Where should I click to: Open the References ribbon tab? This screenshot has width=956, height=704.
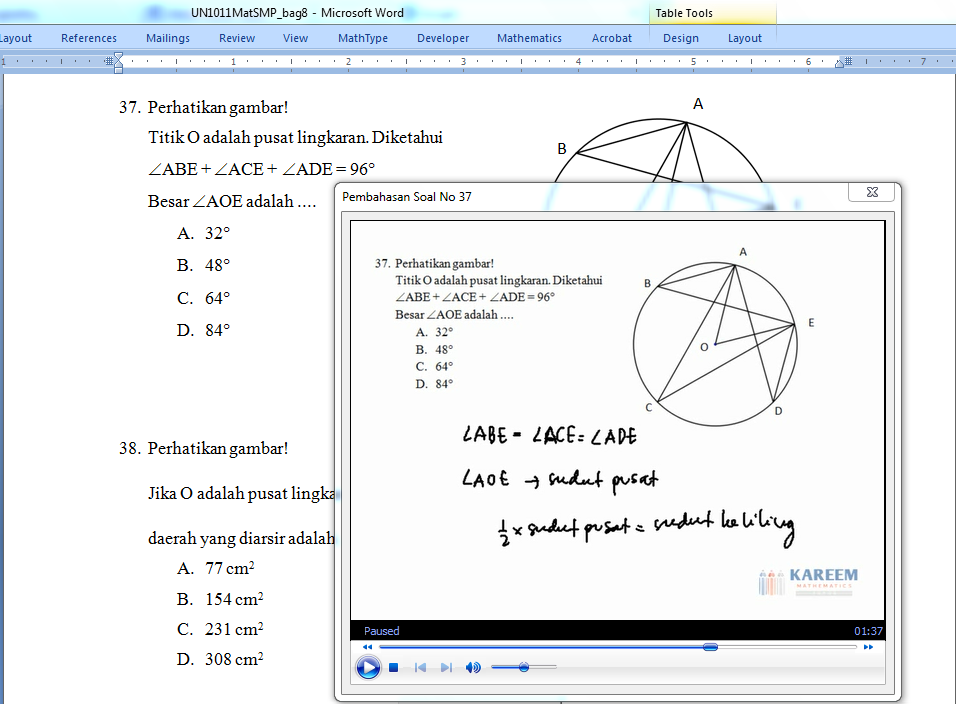click(x=89, y=38)
